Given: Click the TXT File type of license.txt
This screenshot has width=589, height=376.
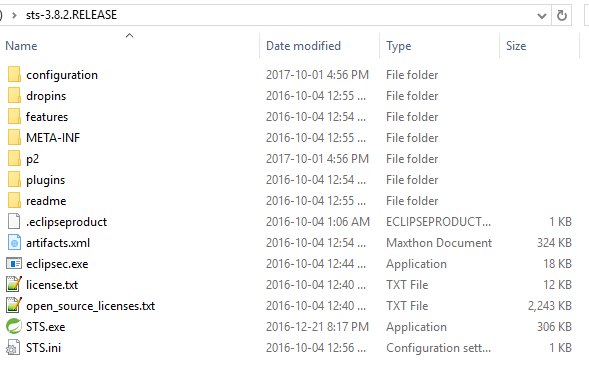Looking at the screenshot, I should coord(407,285).
